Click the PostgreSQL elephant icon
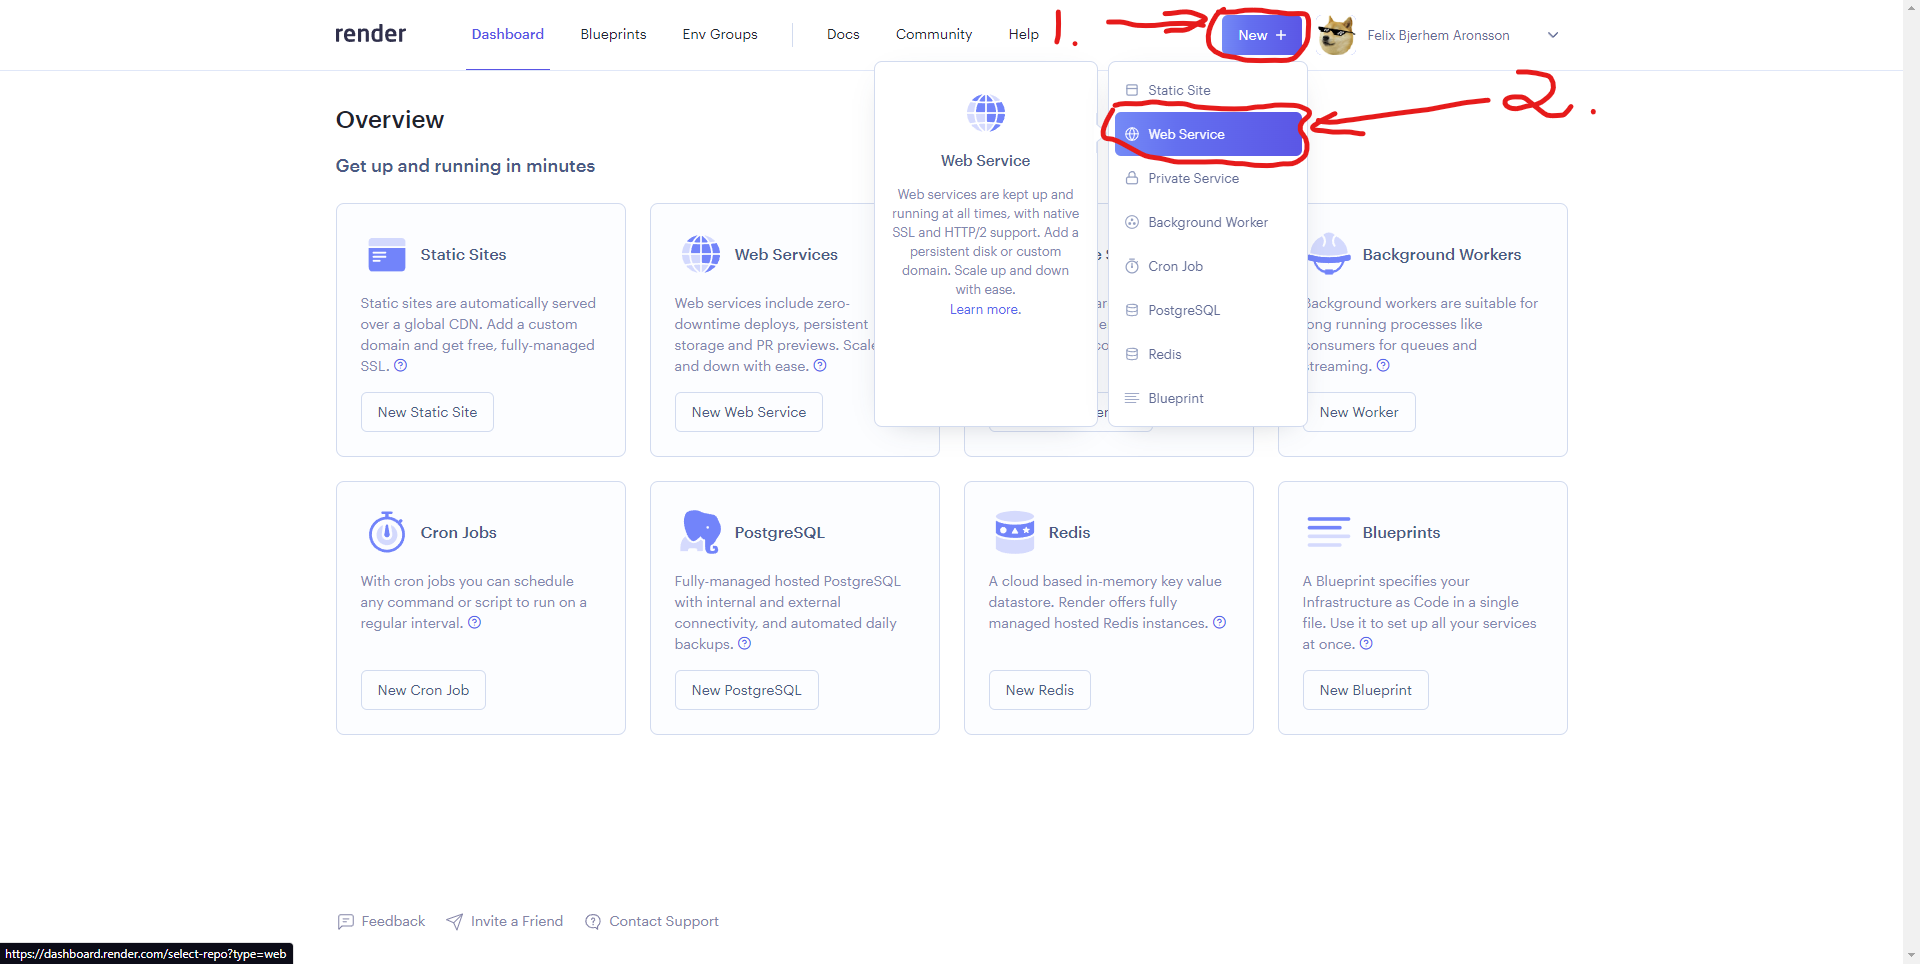Viewport: 1920px width, 964px height. (x=701, y=532)
